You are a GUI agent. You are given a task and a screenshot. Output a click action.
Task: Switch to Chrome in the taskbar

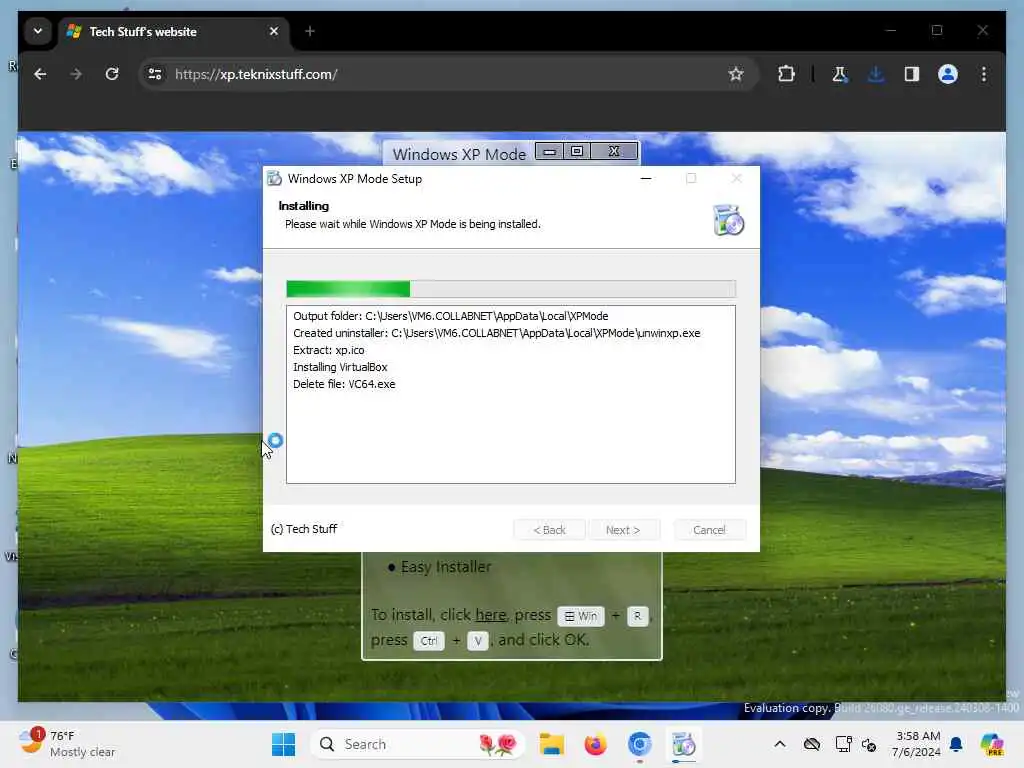click(x=639, y=744)
